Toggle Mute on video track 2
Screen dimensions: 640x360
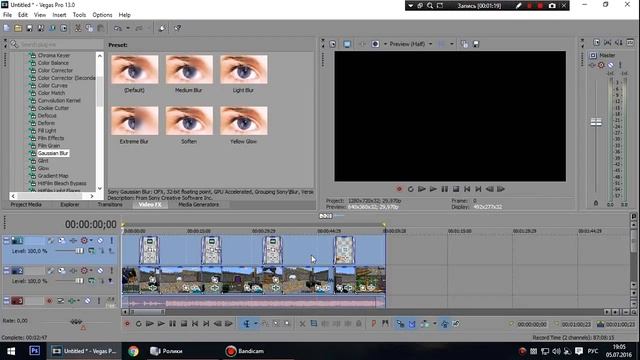pyautogui.click(x=100, y=271)
